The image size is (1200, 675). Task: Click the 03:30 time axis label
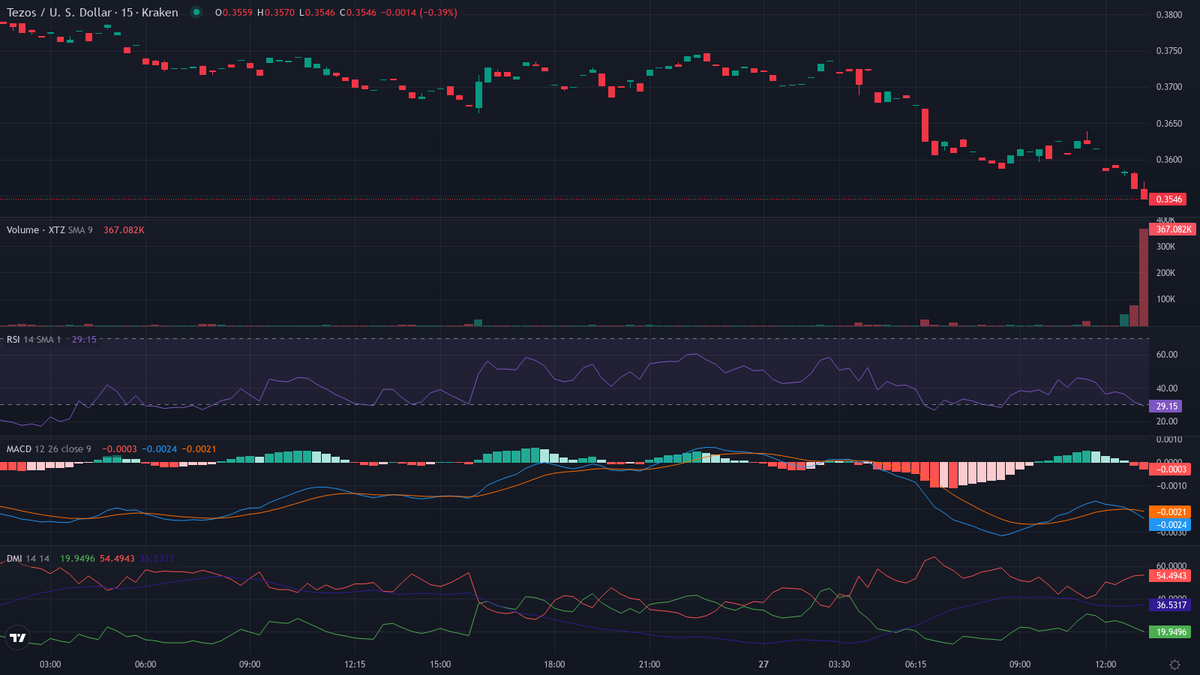(x=839, y=664)
